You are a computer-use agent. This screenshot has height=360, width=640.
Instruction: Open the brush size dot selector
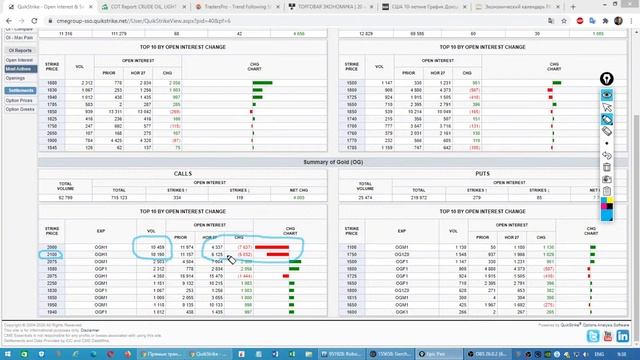607,143
